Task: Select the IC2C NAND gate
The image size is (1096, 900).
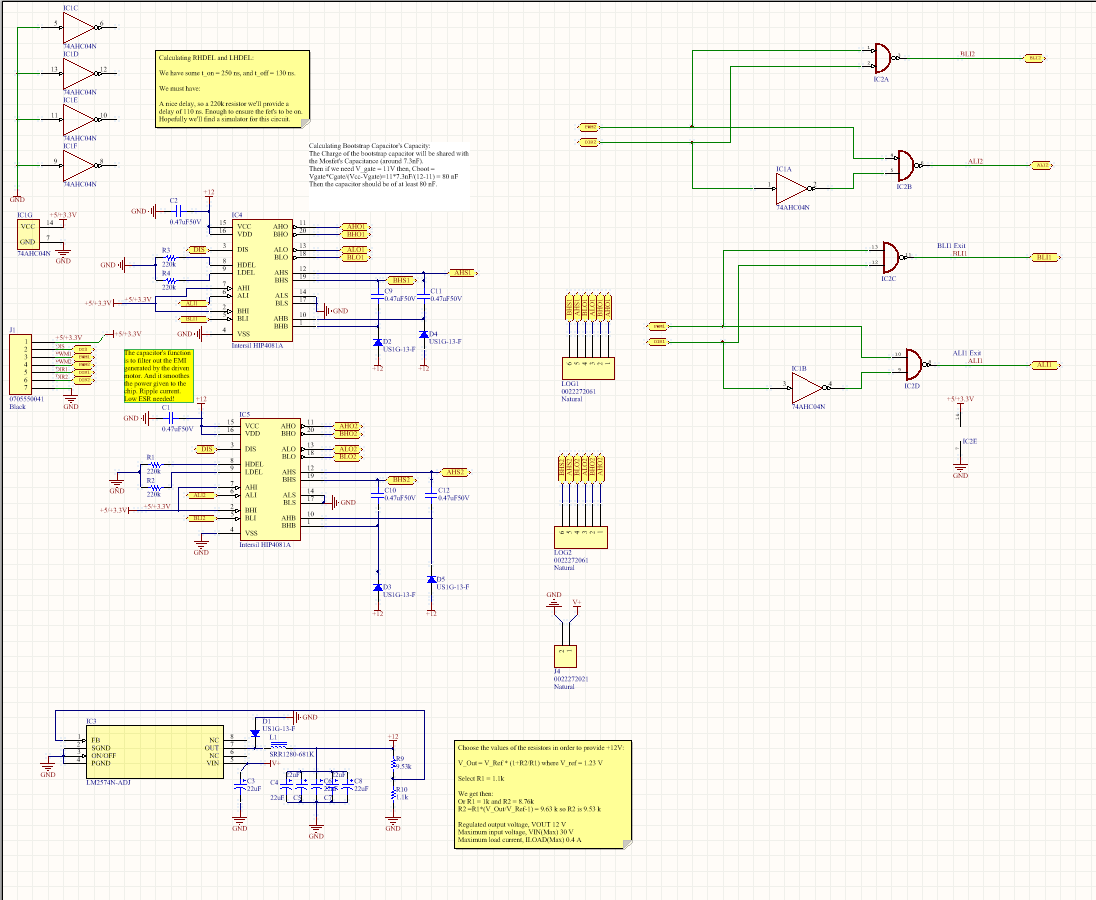Action: tap(890, 258)
